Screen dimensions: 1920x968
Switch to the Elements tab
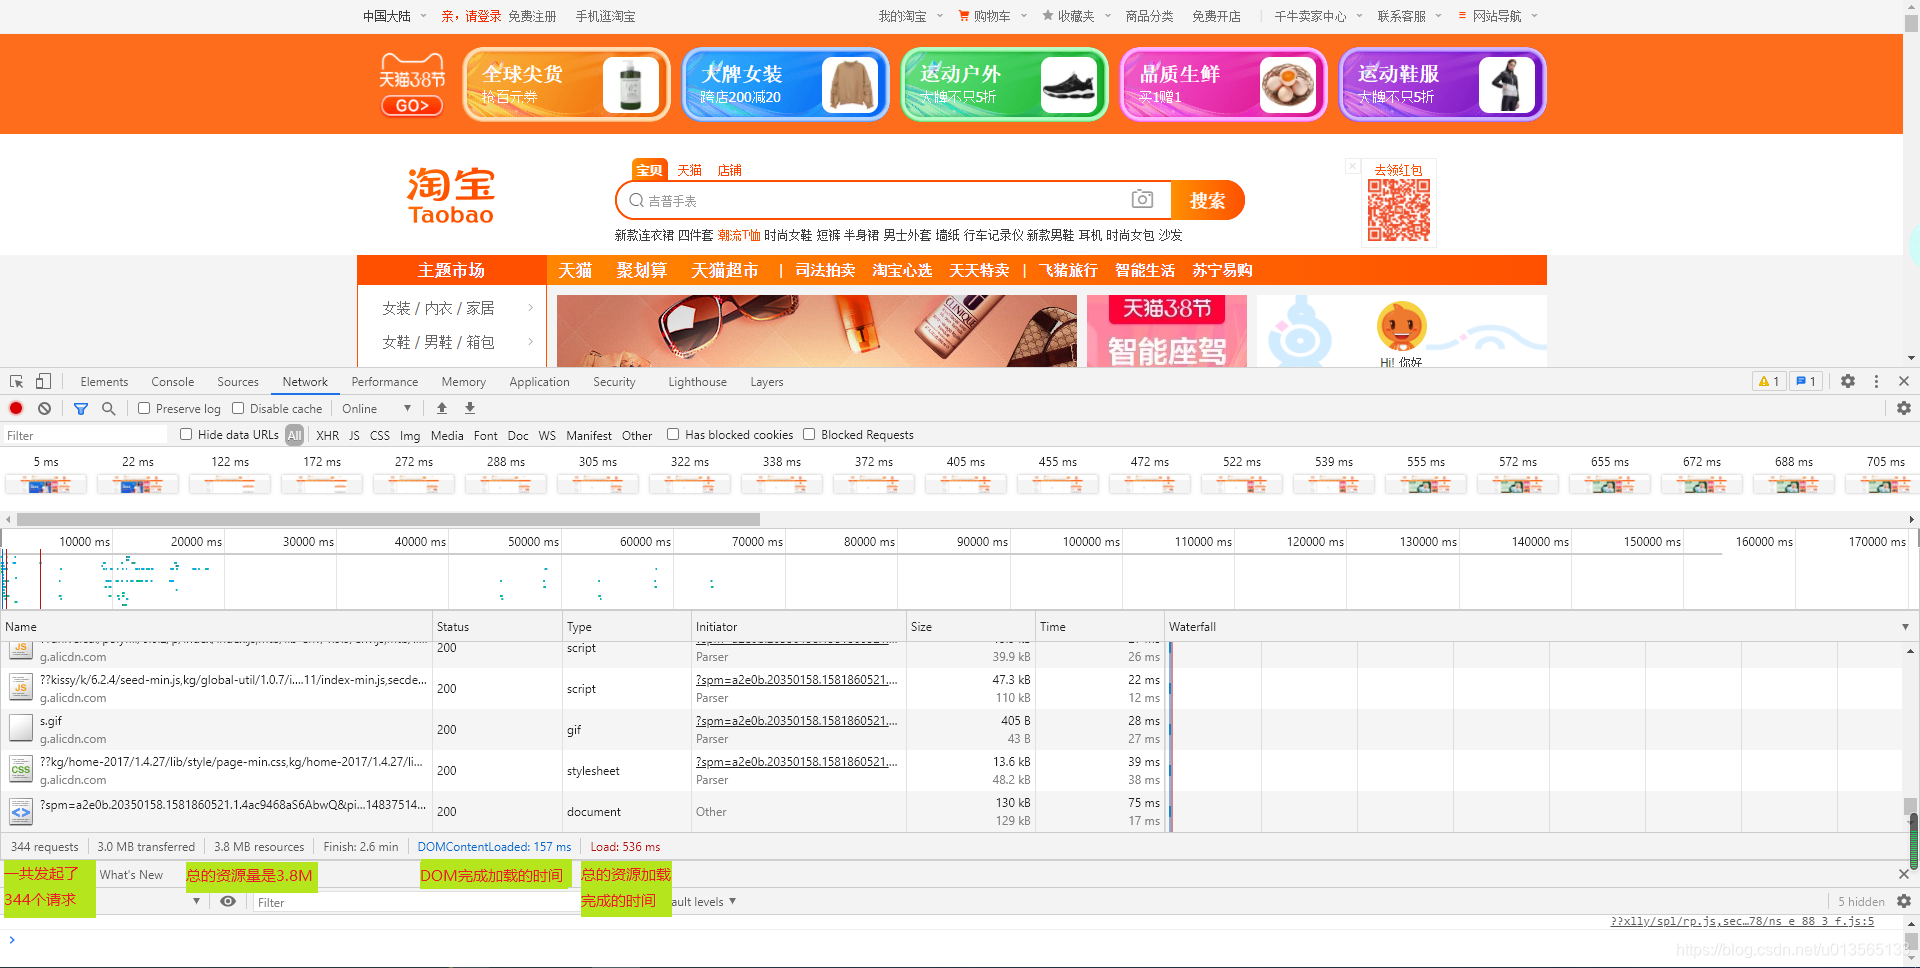coord(104,382)
